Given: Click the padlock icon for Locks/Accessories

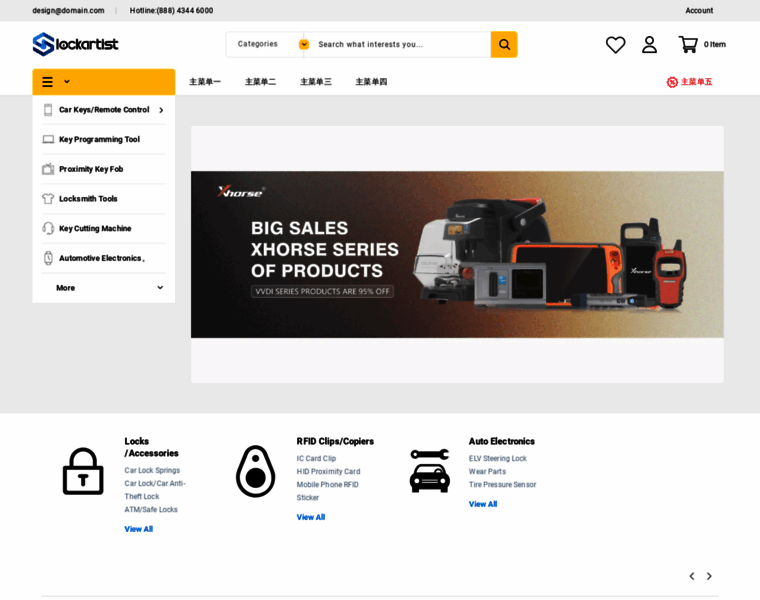Looking at the screenshot, I should [83, 471].
